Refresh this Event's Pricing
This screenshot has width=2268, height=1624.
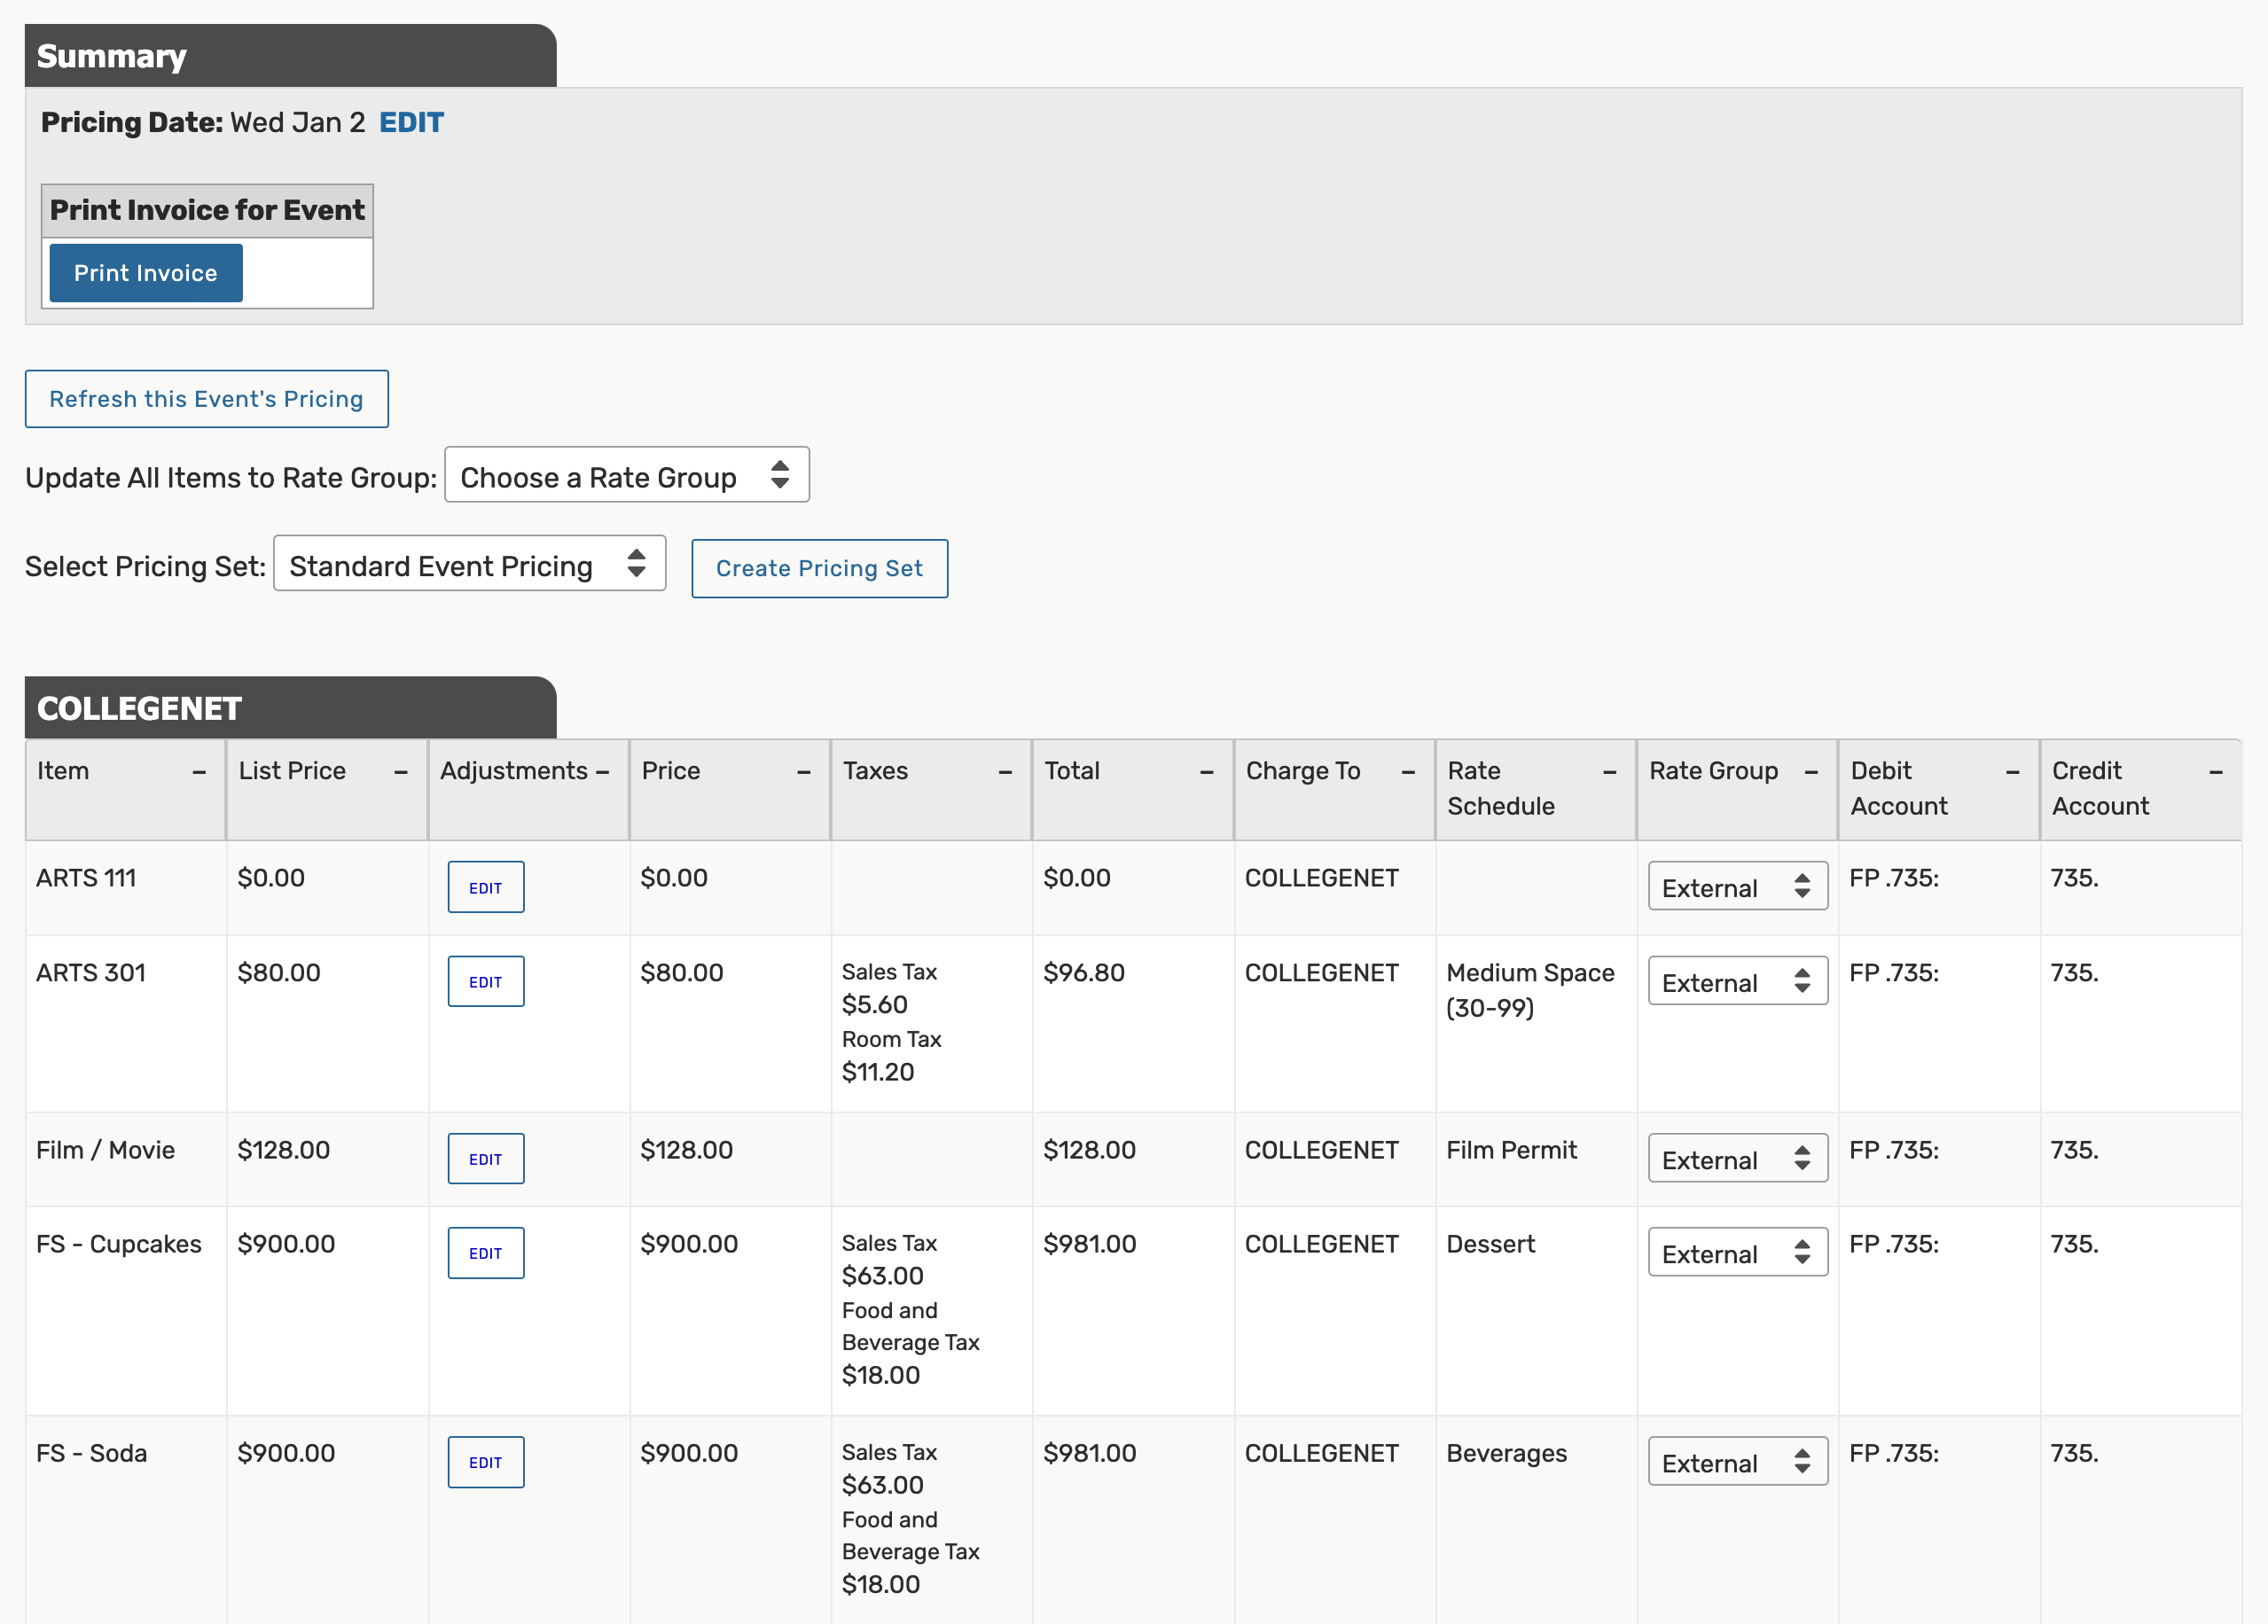tap(206, 399)
